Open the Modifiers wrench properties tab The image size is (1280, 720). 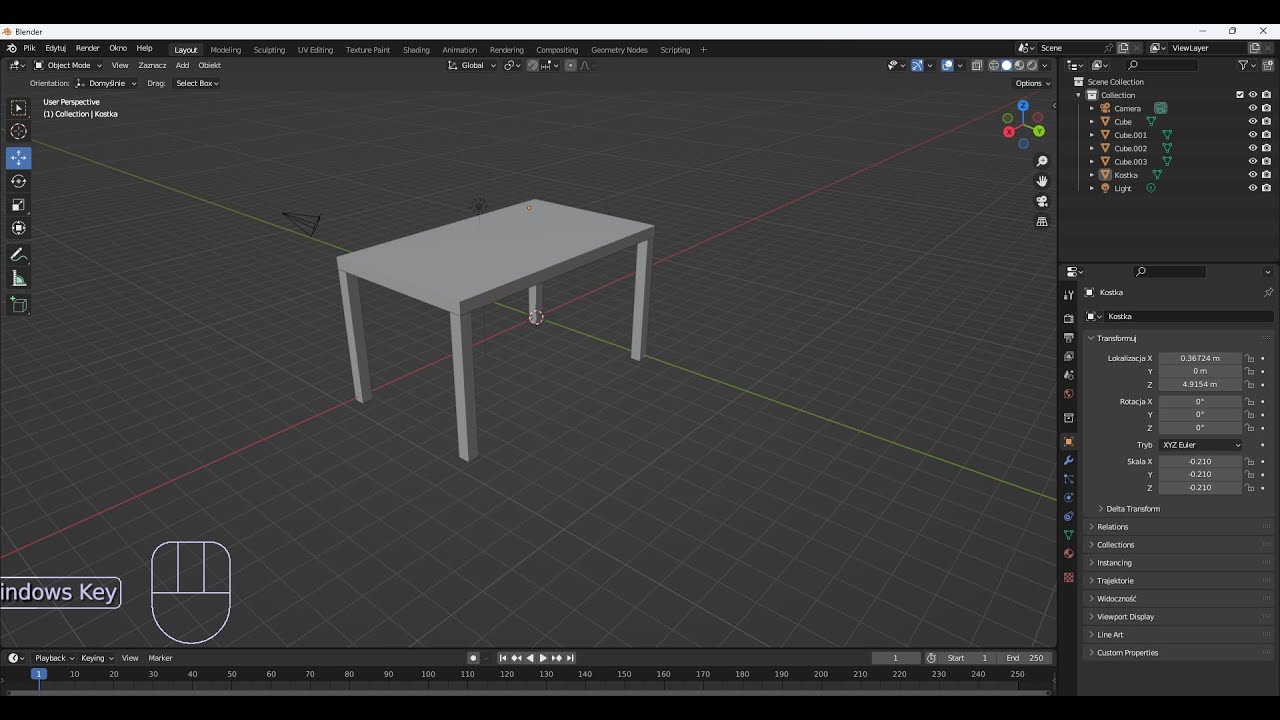point(1068,460)
